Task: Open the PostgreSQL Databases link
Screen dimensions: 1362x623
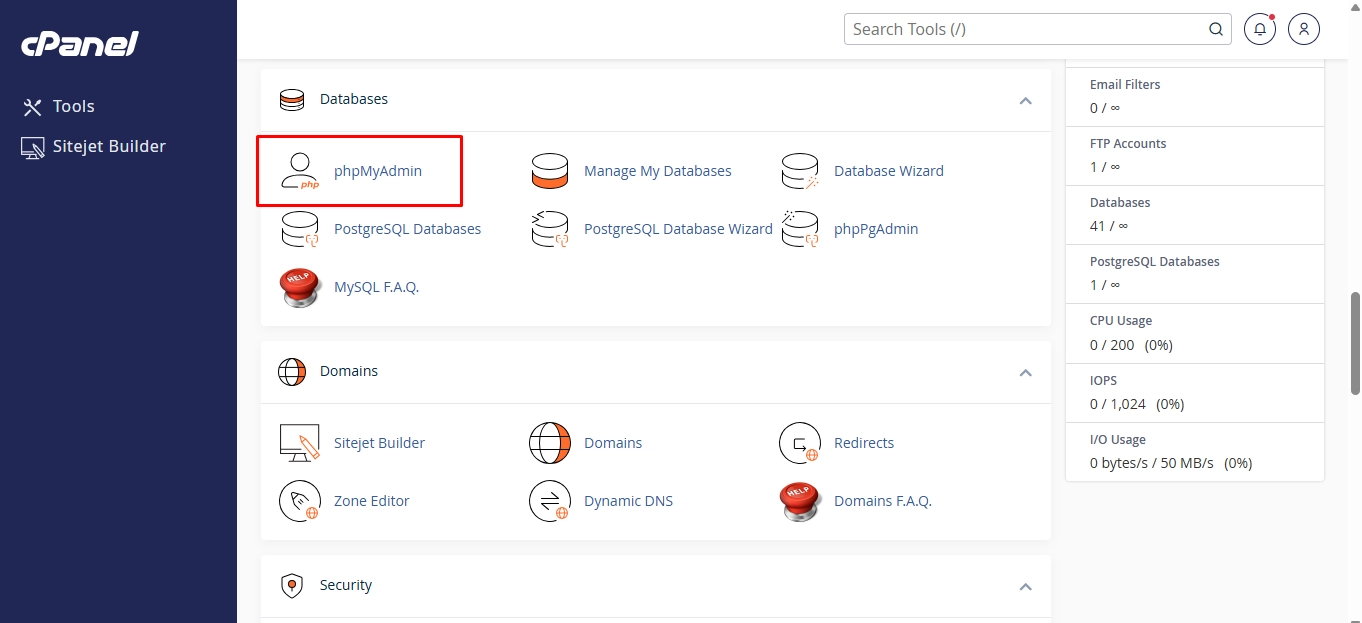Action: pos(408,229)
